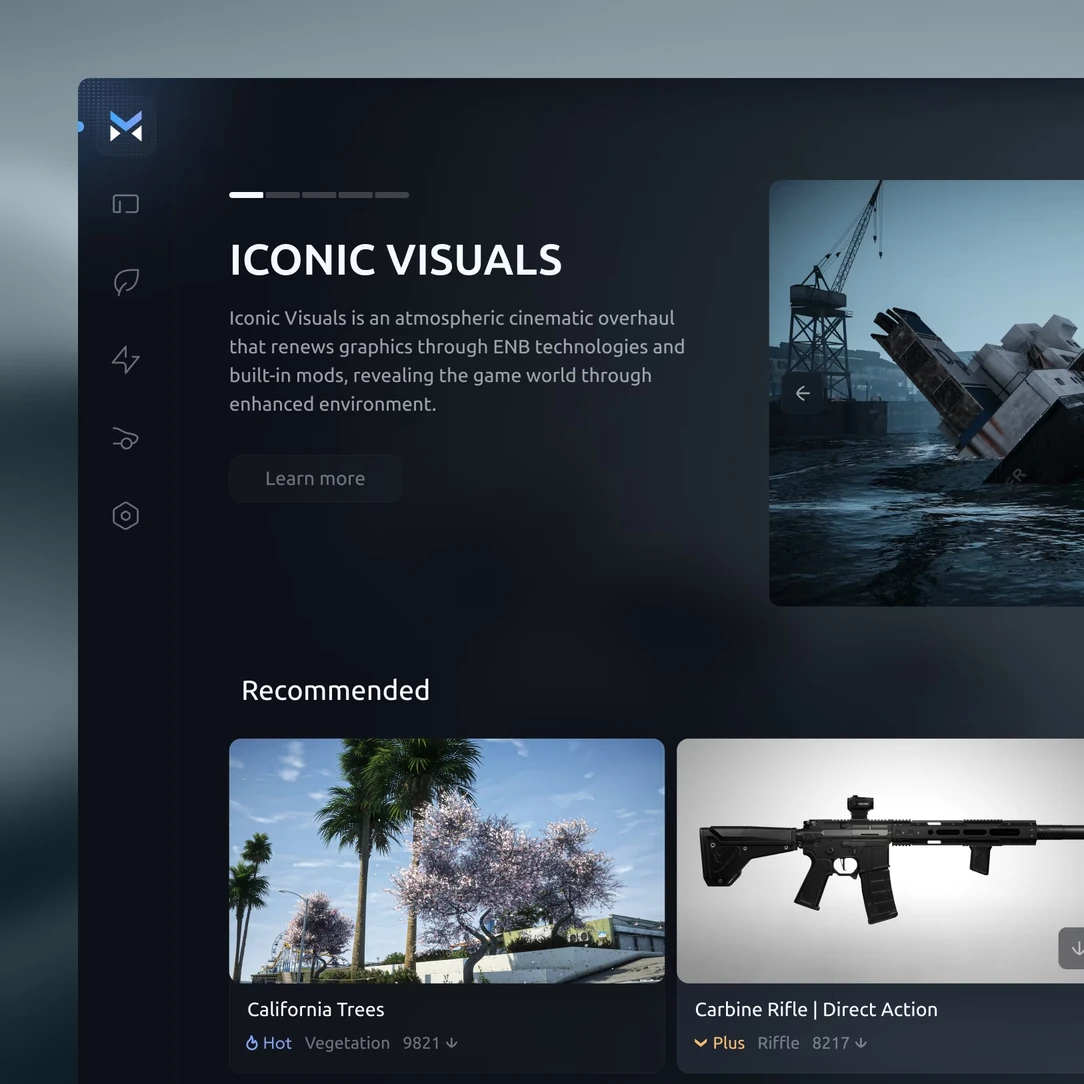Open the sunken ship screenshot
Viewport: 1084px width, 1084px height.
(926, 393)
